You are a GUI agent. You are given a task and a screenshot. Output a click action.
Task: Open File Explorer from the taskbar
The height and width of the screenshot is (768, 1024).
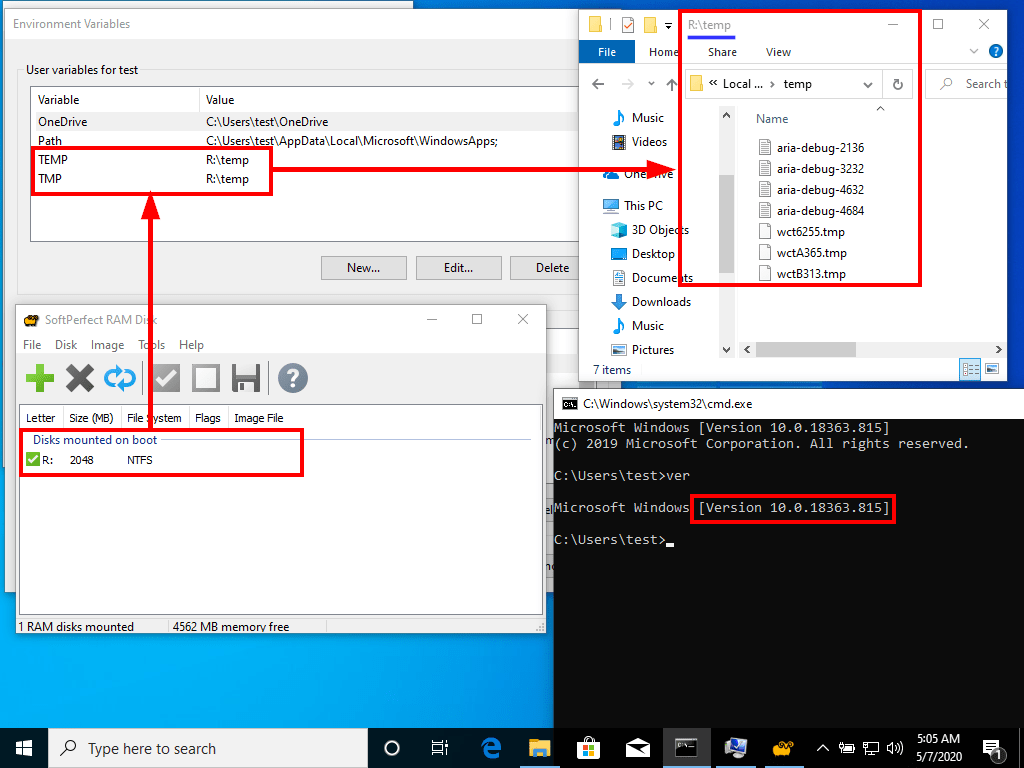[539, 748]
